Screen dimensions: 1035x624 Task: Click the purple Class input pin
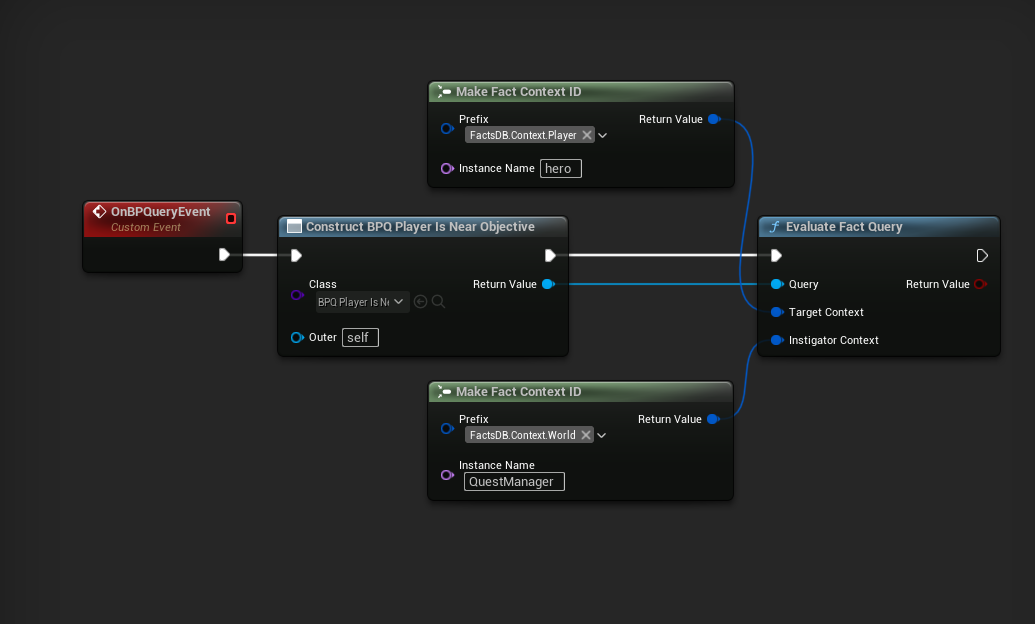tap(297, 295)
